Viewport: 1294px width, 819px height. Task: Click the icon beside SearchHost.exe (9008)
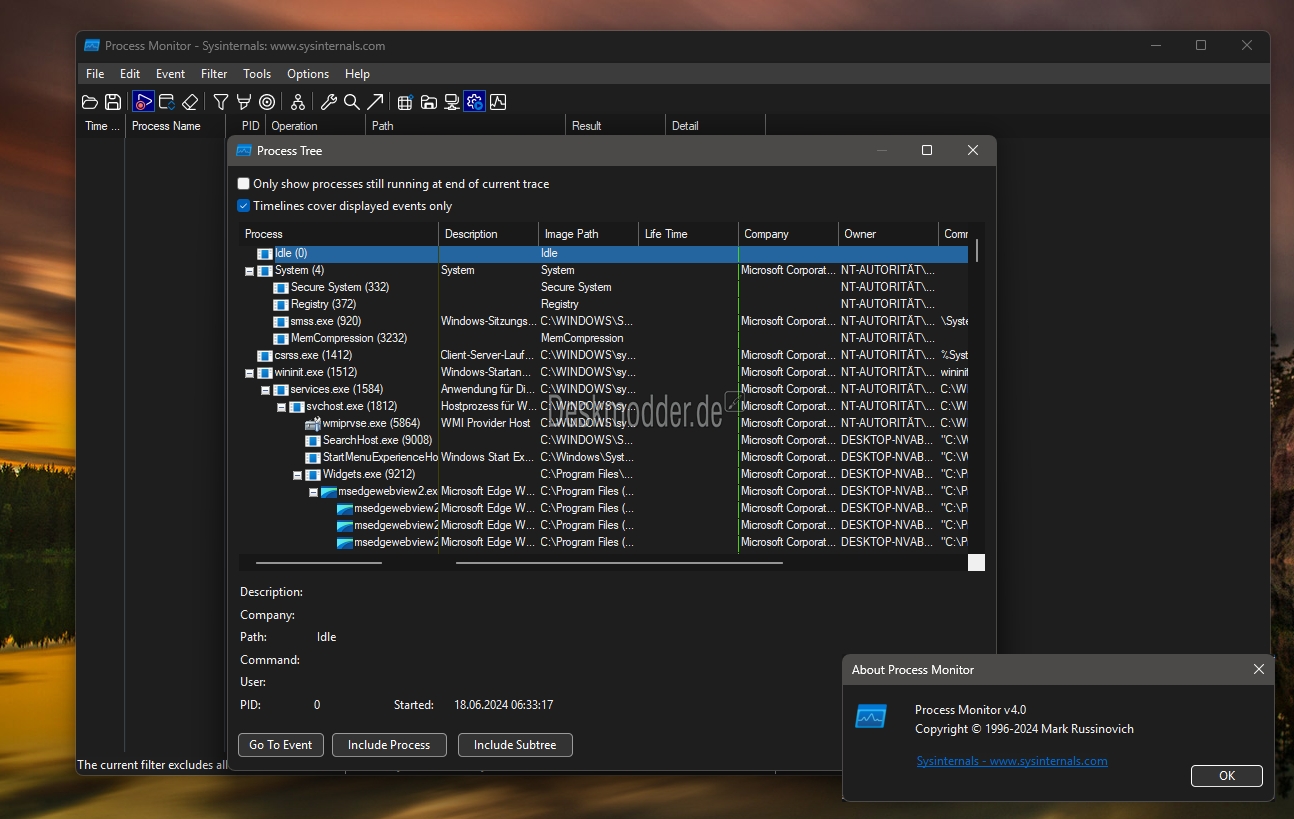pos(313,441)
